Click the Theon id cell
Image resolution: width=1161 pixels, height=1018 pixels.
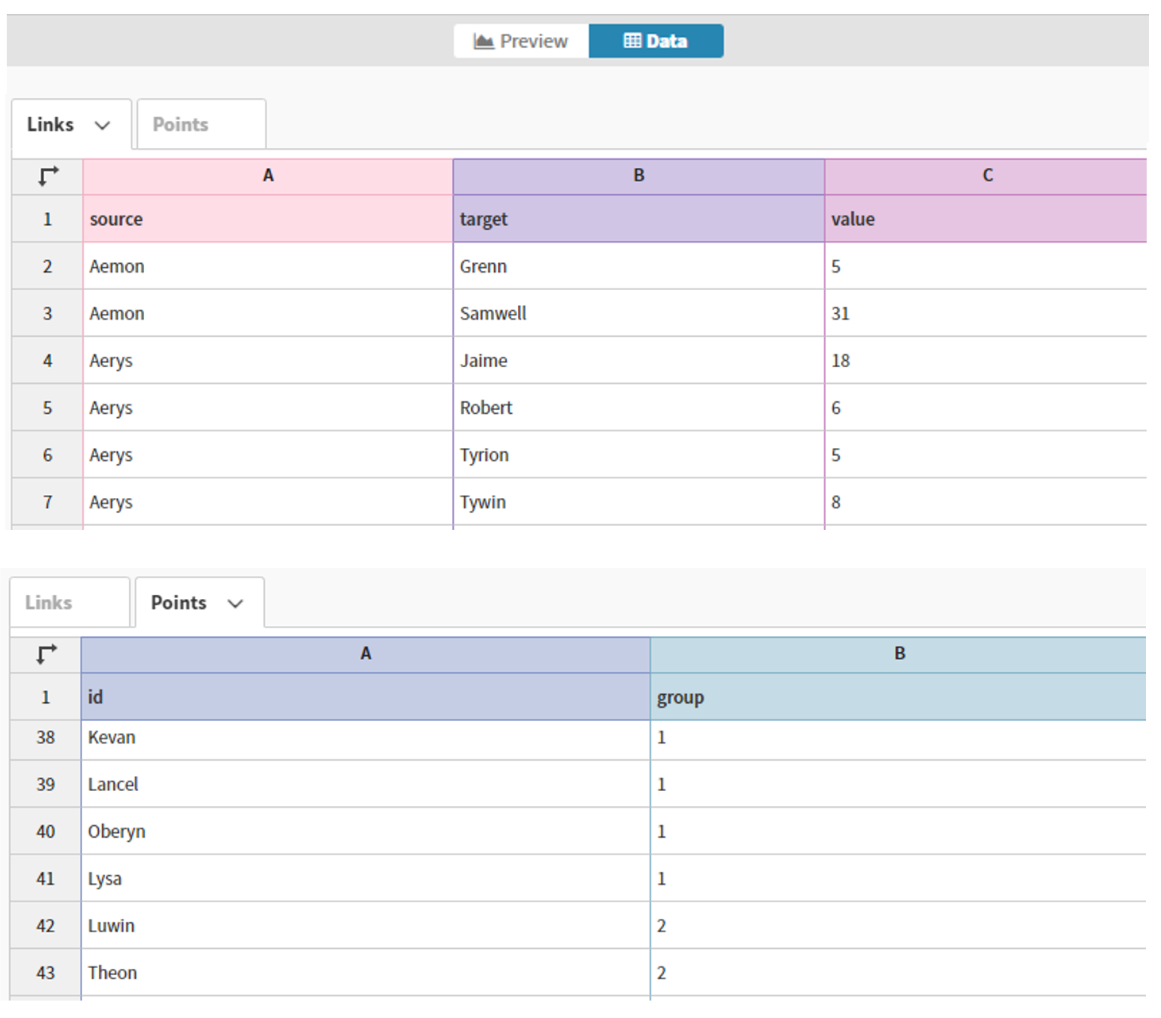(366, 973)
